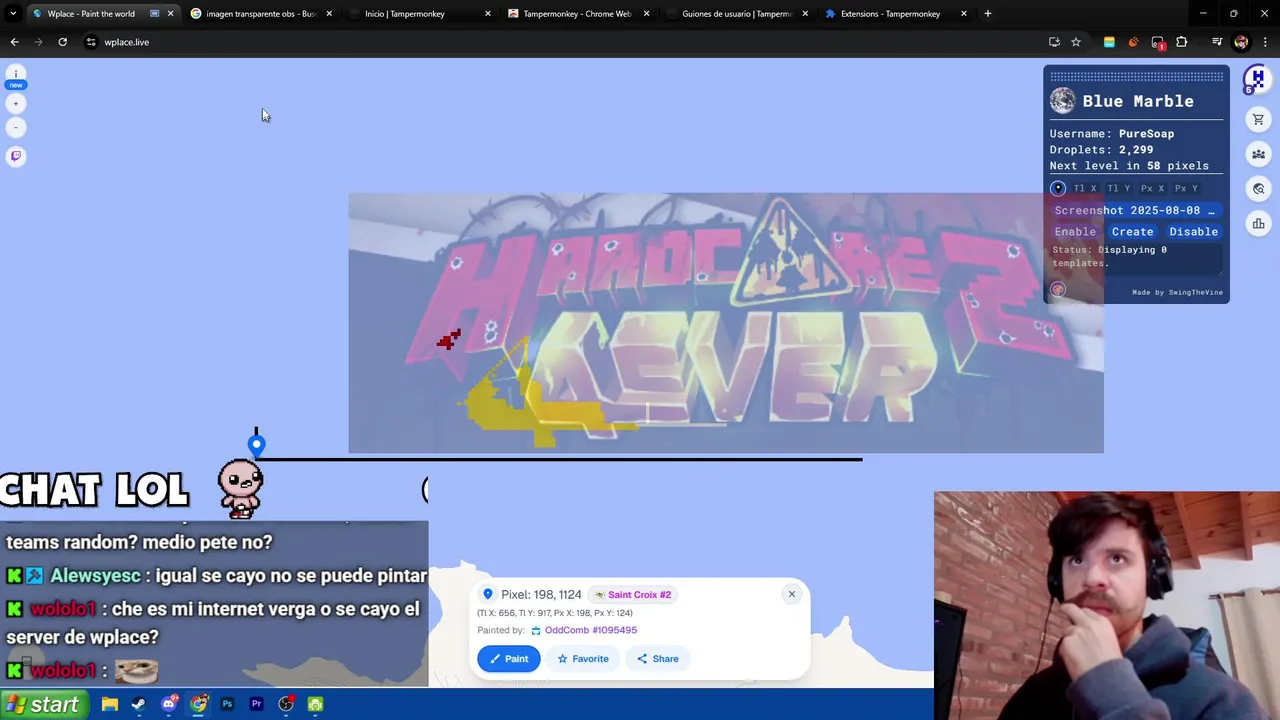1280x720 pixels.
Task: Click the Blue Marble dotted drag handle bar
Action: tap(1136, 76)
